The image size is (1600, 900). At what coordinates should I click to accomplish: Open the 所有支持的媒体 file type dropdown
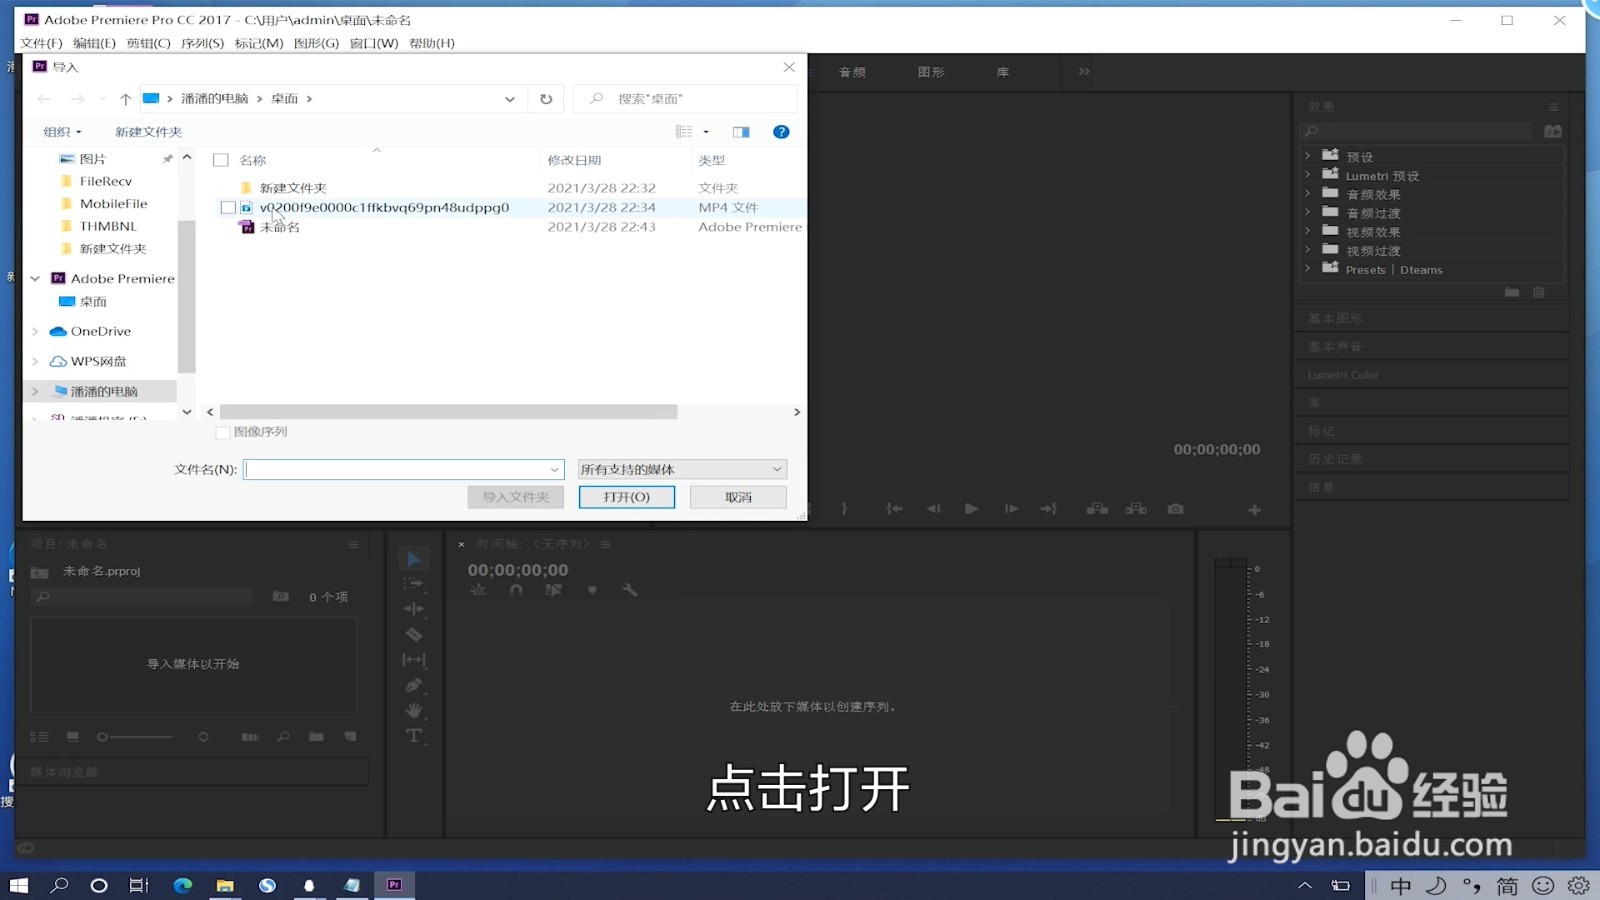pyautogui.click(x=682, y=469)
